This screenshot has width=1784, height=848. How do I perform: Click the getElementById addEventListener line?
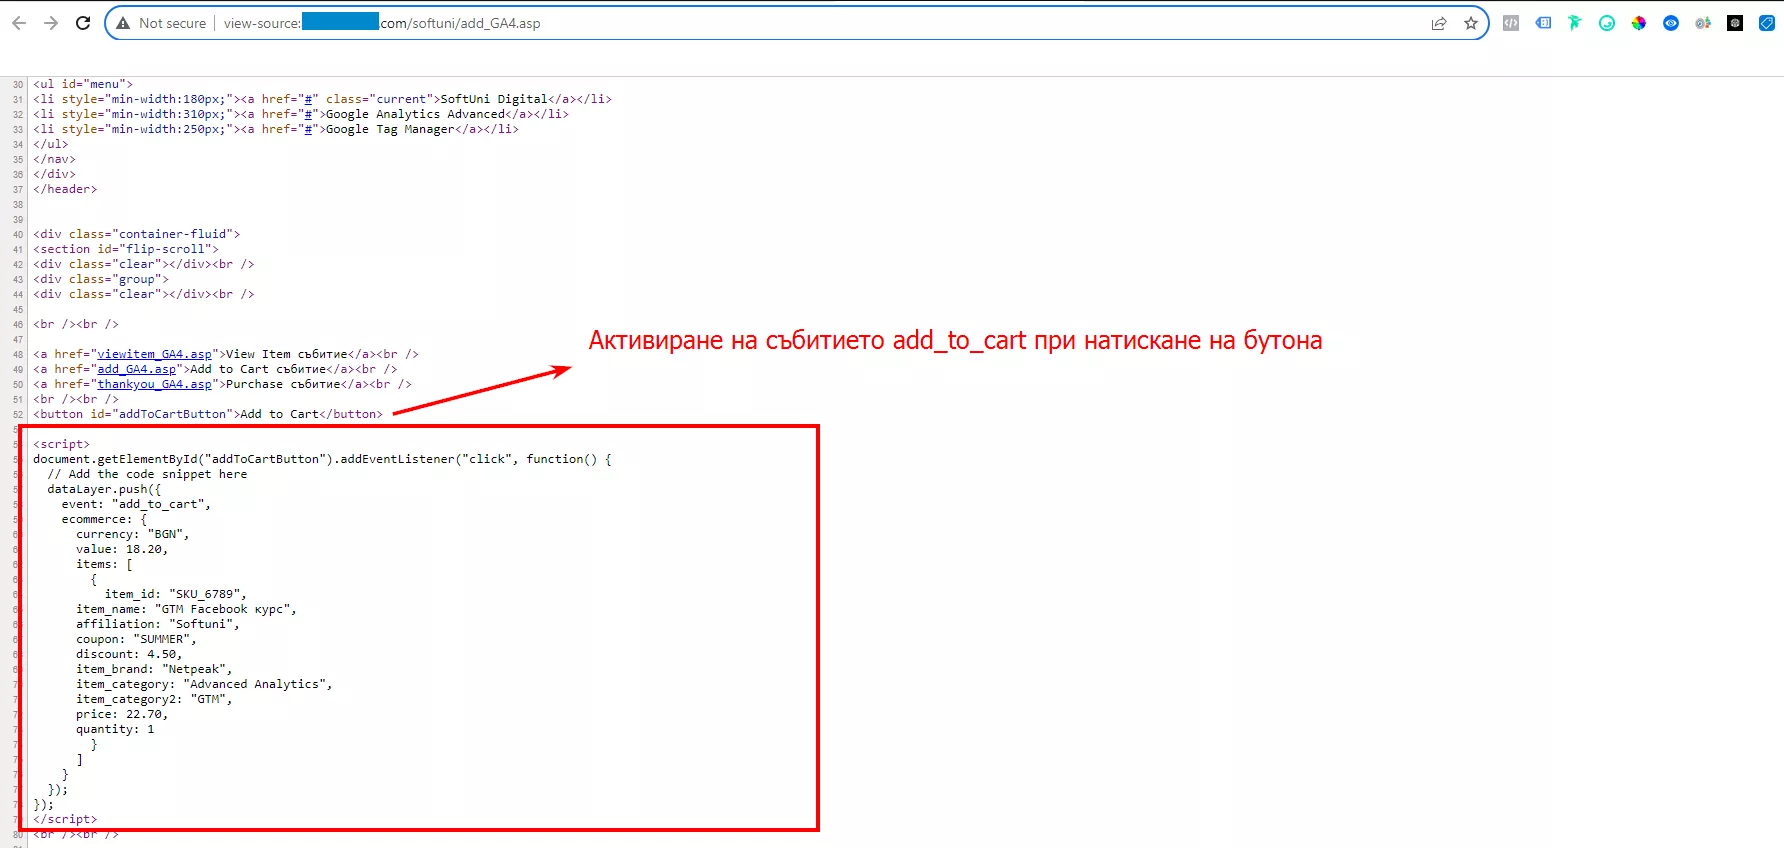coord(322,459)
